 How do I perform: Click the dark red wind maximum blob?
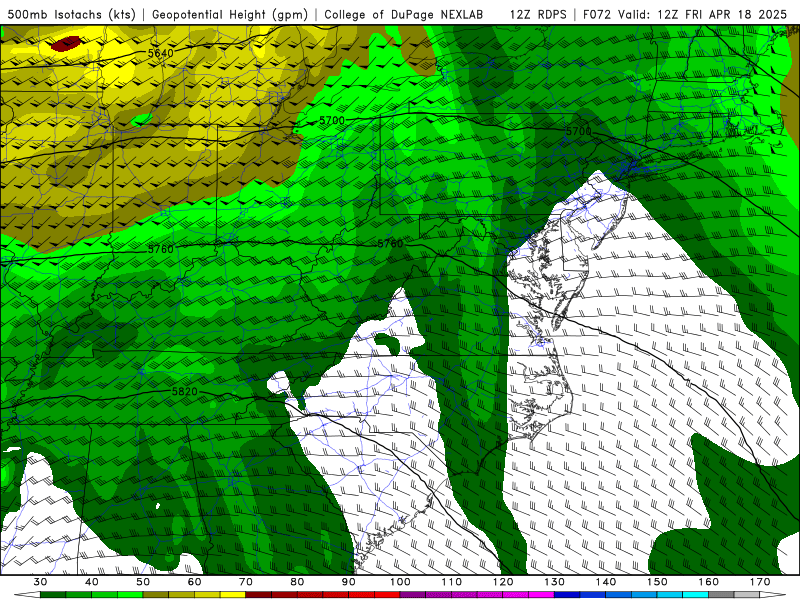click(x=66, y=43)
